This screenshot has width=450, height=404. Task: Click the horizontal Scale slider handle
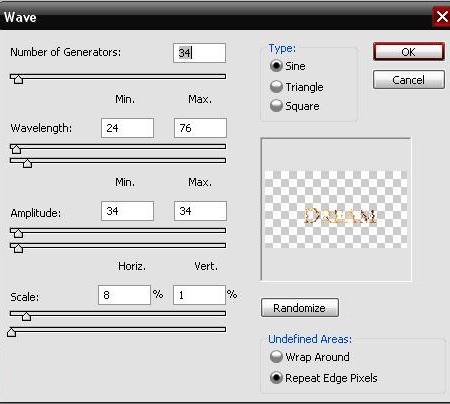click(26, 316)
